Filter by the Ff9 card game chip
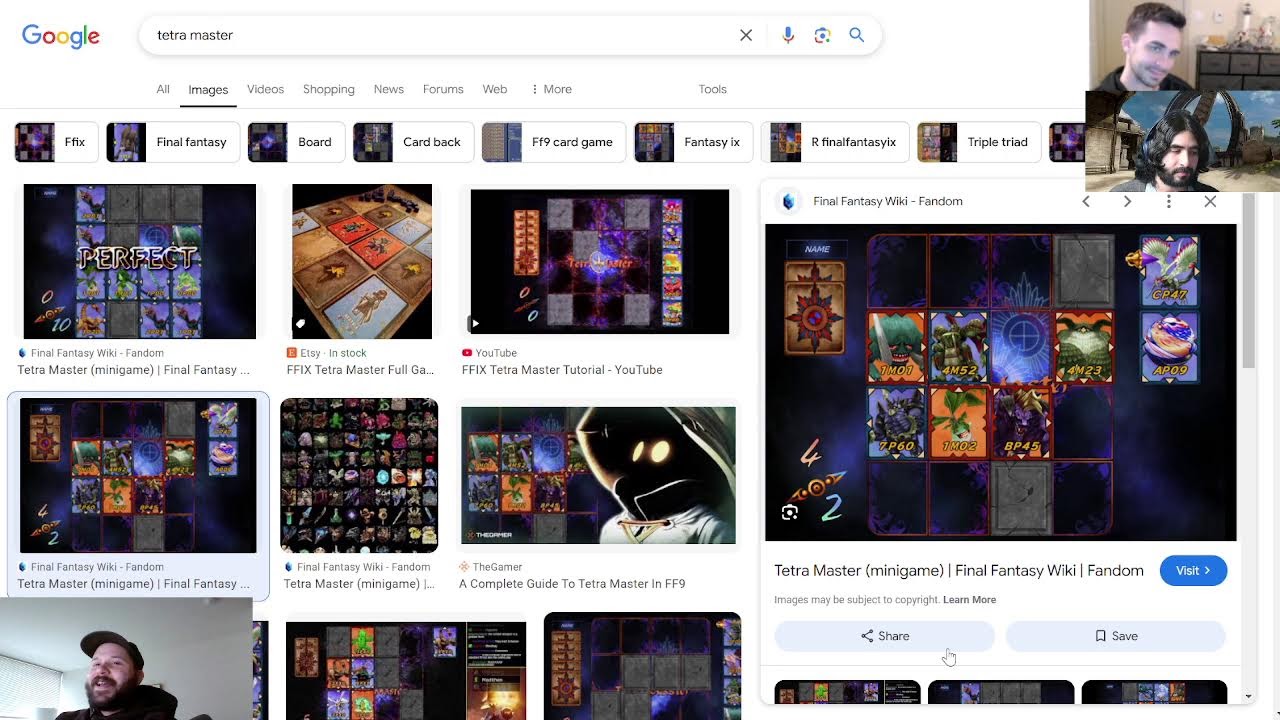This screenshot has height=720, width=1280. pos(553,142)
